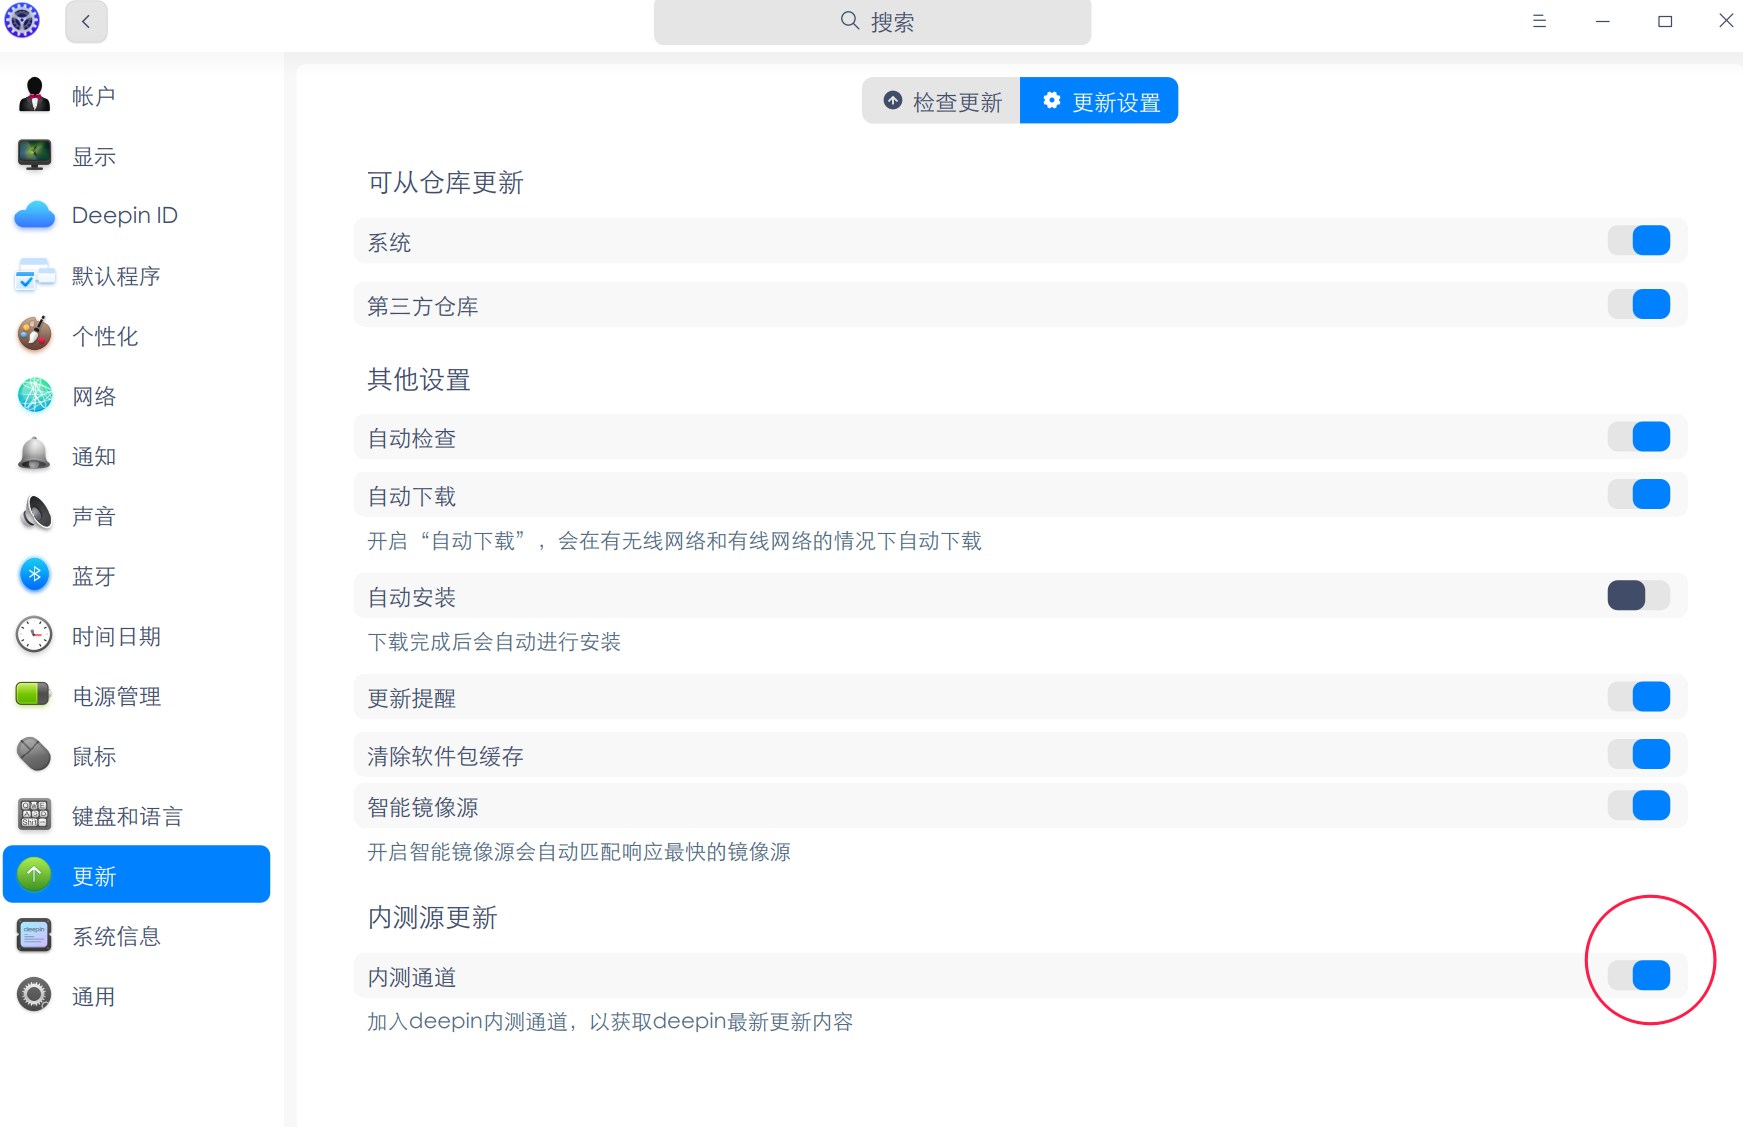Viewport: 1743px width, 1127px height.
Task: Click the Control Center app logo icon
Action: [x=22, y=21]
